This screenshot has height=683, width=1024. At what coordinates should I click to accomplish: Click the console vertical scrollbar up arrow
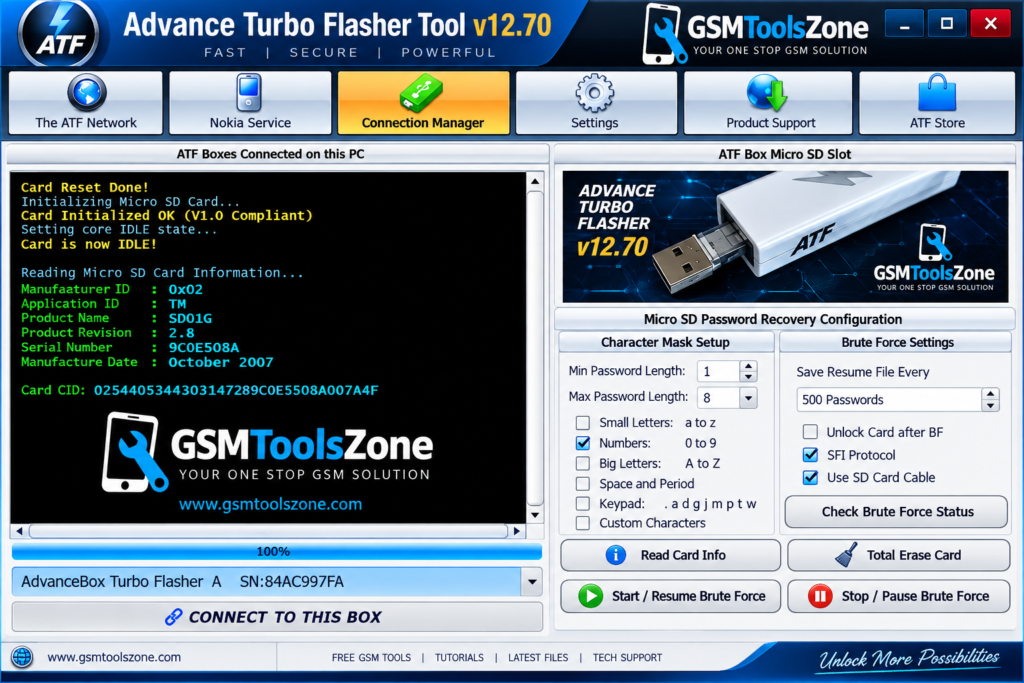(x=535, y=182)
